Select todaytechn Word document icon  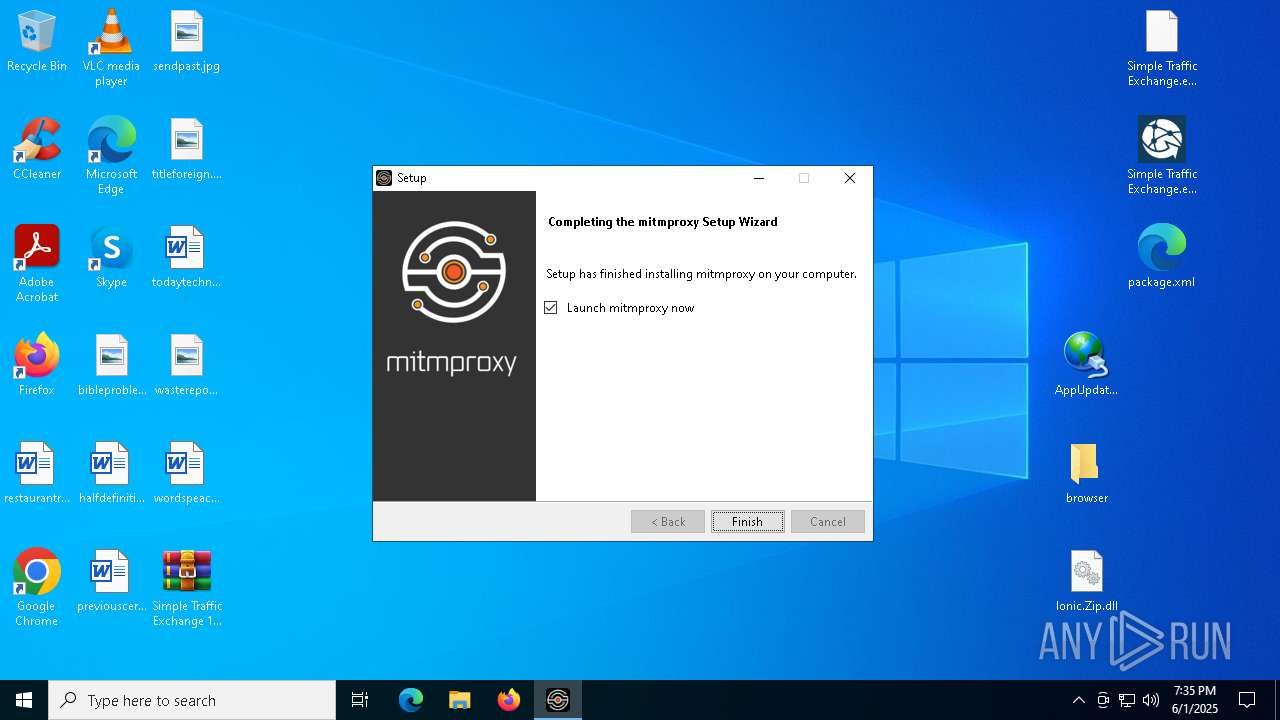coord(186,257)
